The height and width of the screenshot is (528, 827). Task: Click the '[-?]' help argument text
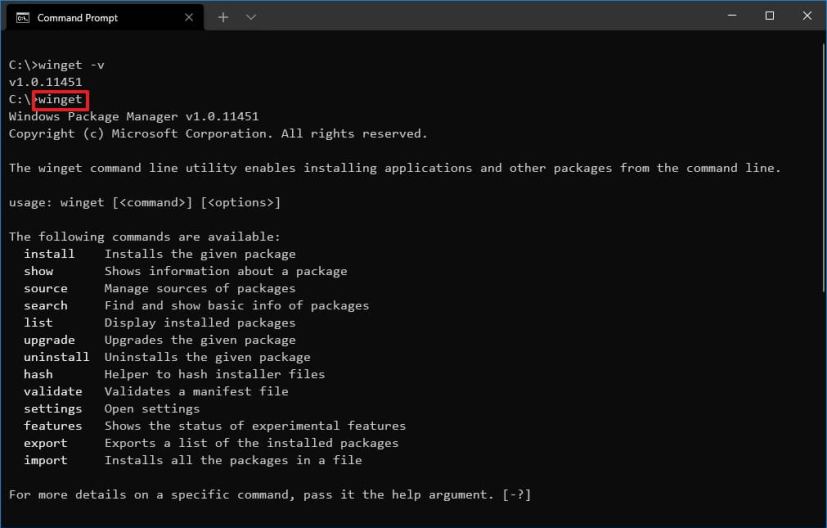tap(517, 495)
